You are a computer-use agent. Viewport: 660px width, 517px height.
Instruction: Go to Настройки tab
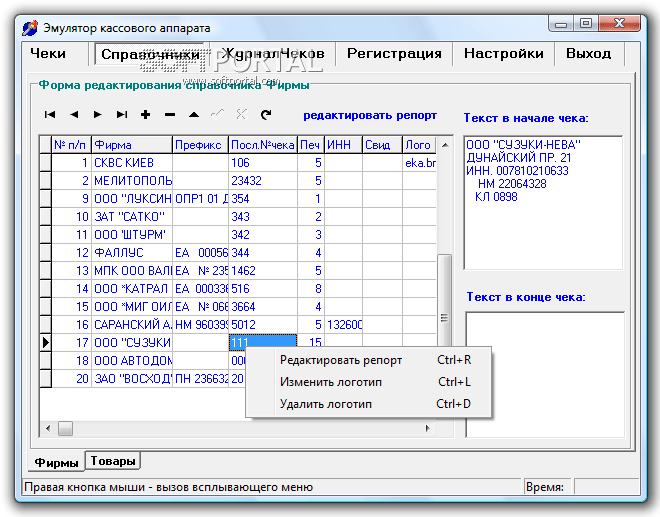[x=503, y=53]
